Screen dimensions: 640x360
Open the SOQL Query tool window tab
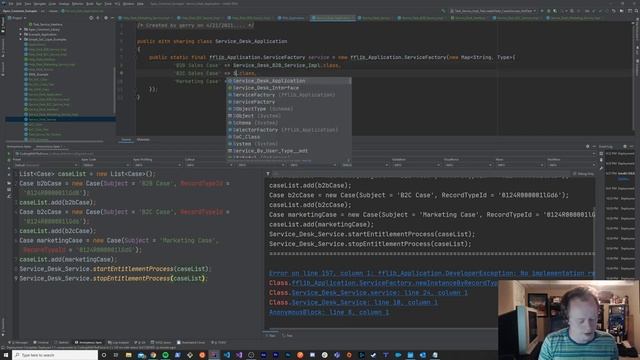161,342
